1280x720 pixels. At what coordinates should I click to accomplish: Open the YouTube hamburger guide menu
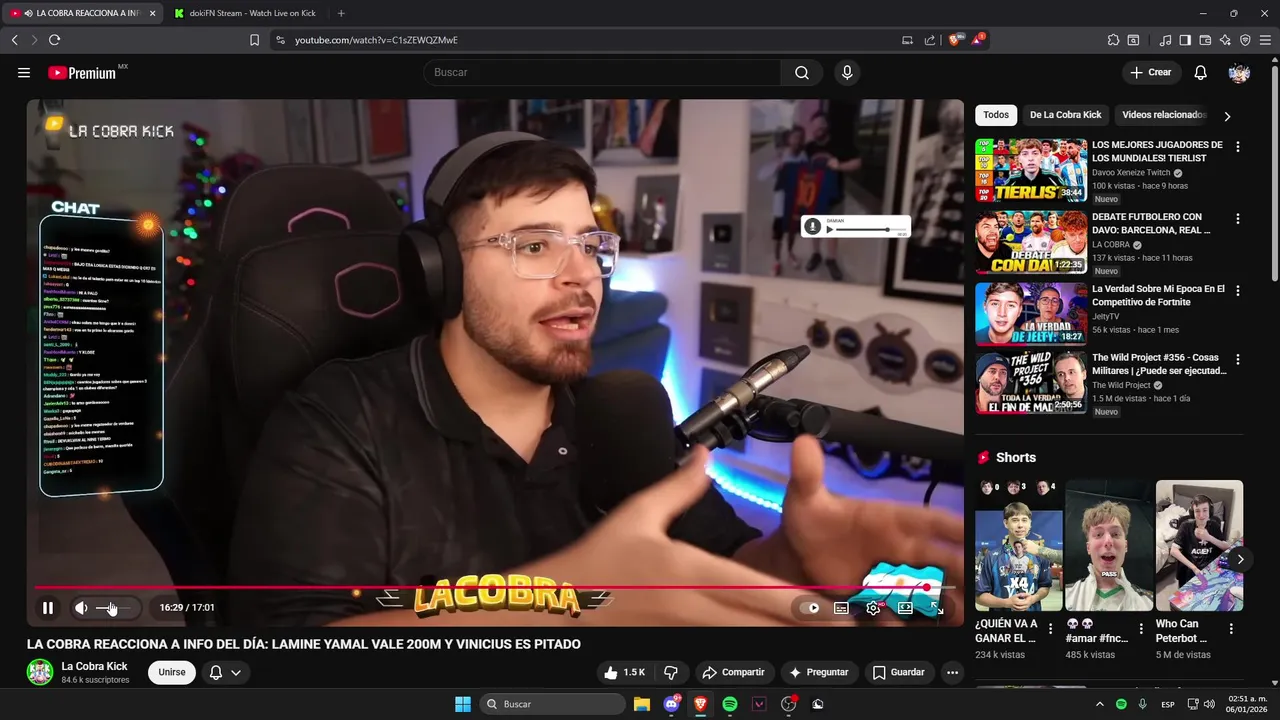coord(24,72)
